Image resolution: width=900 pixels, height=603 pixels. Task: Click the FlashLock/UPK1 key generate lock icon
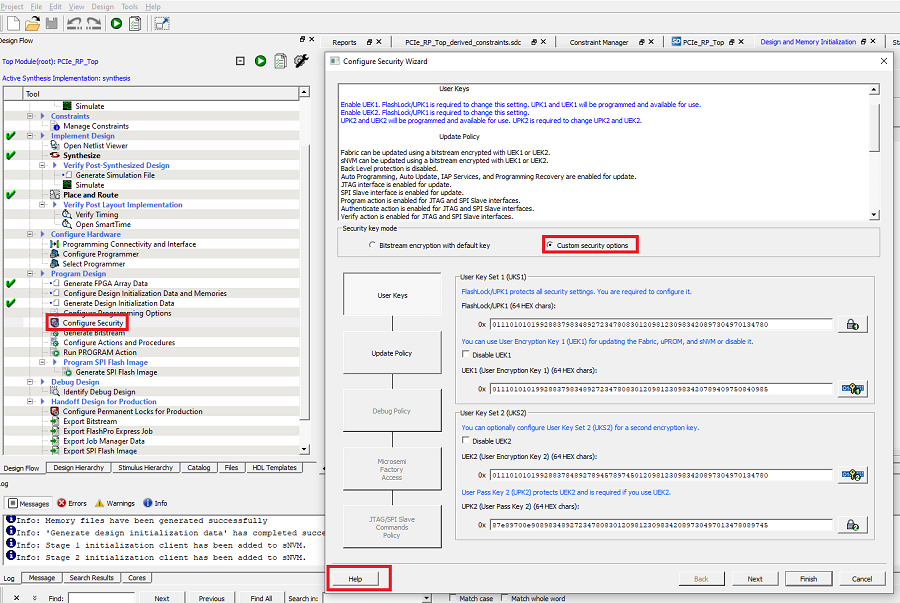(x=852, y=324)
